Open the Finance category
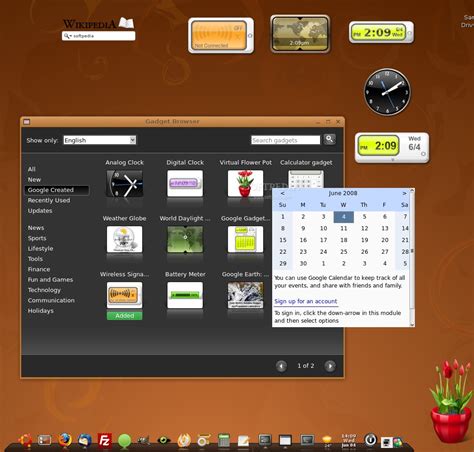This screenshot has width=474, height=452. click(x=39, y=269)
